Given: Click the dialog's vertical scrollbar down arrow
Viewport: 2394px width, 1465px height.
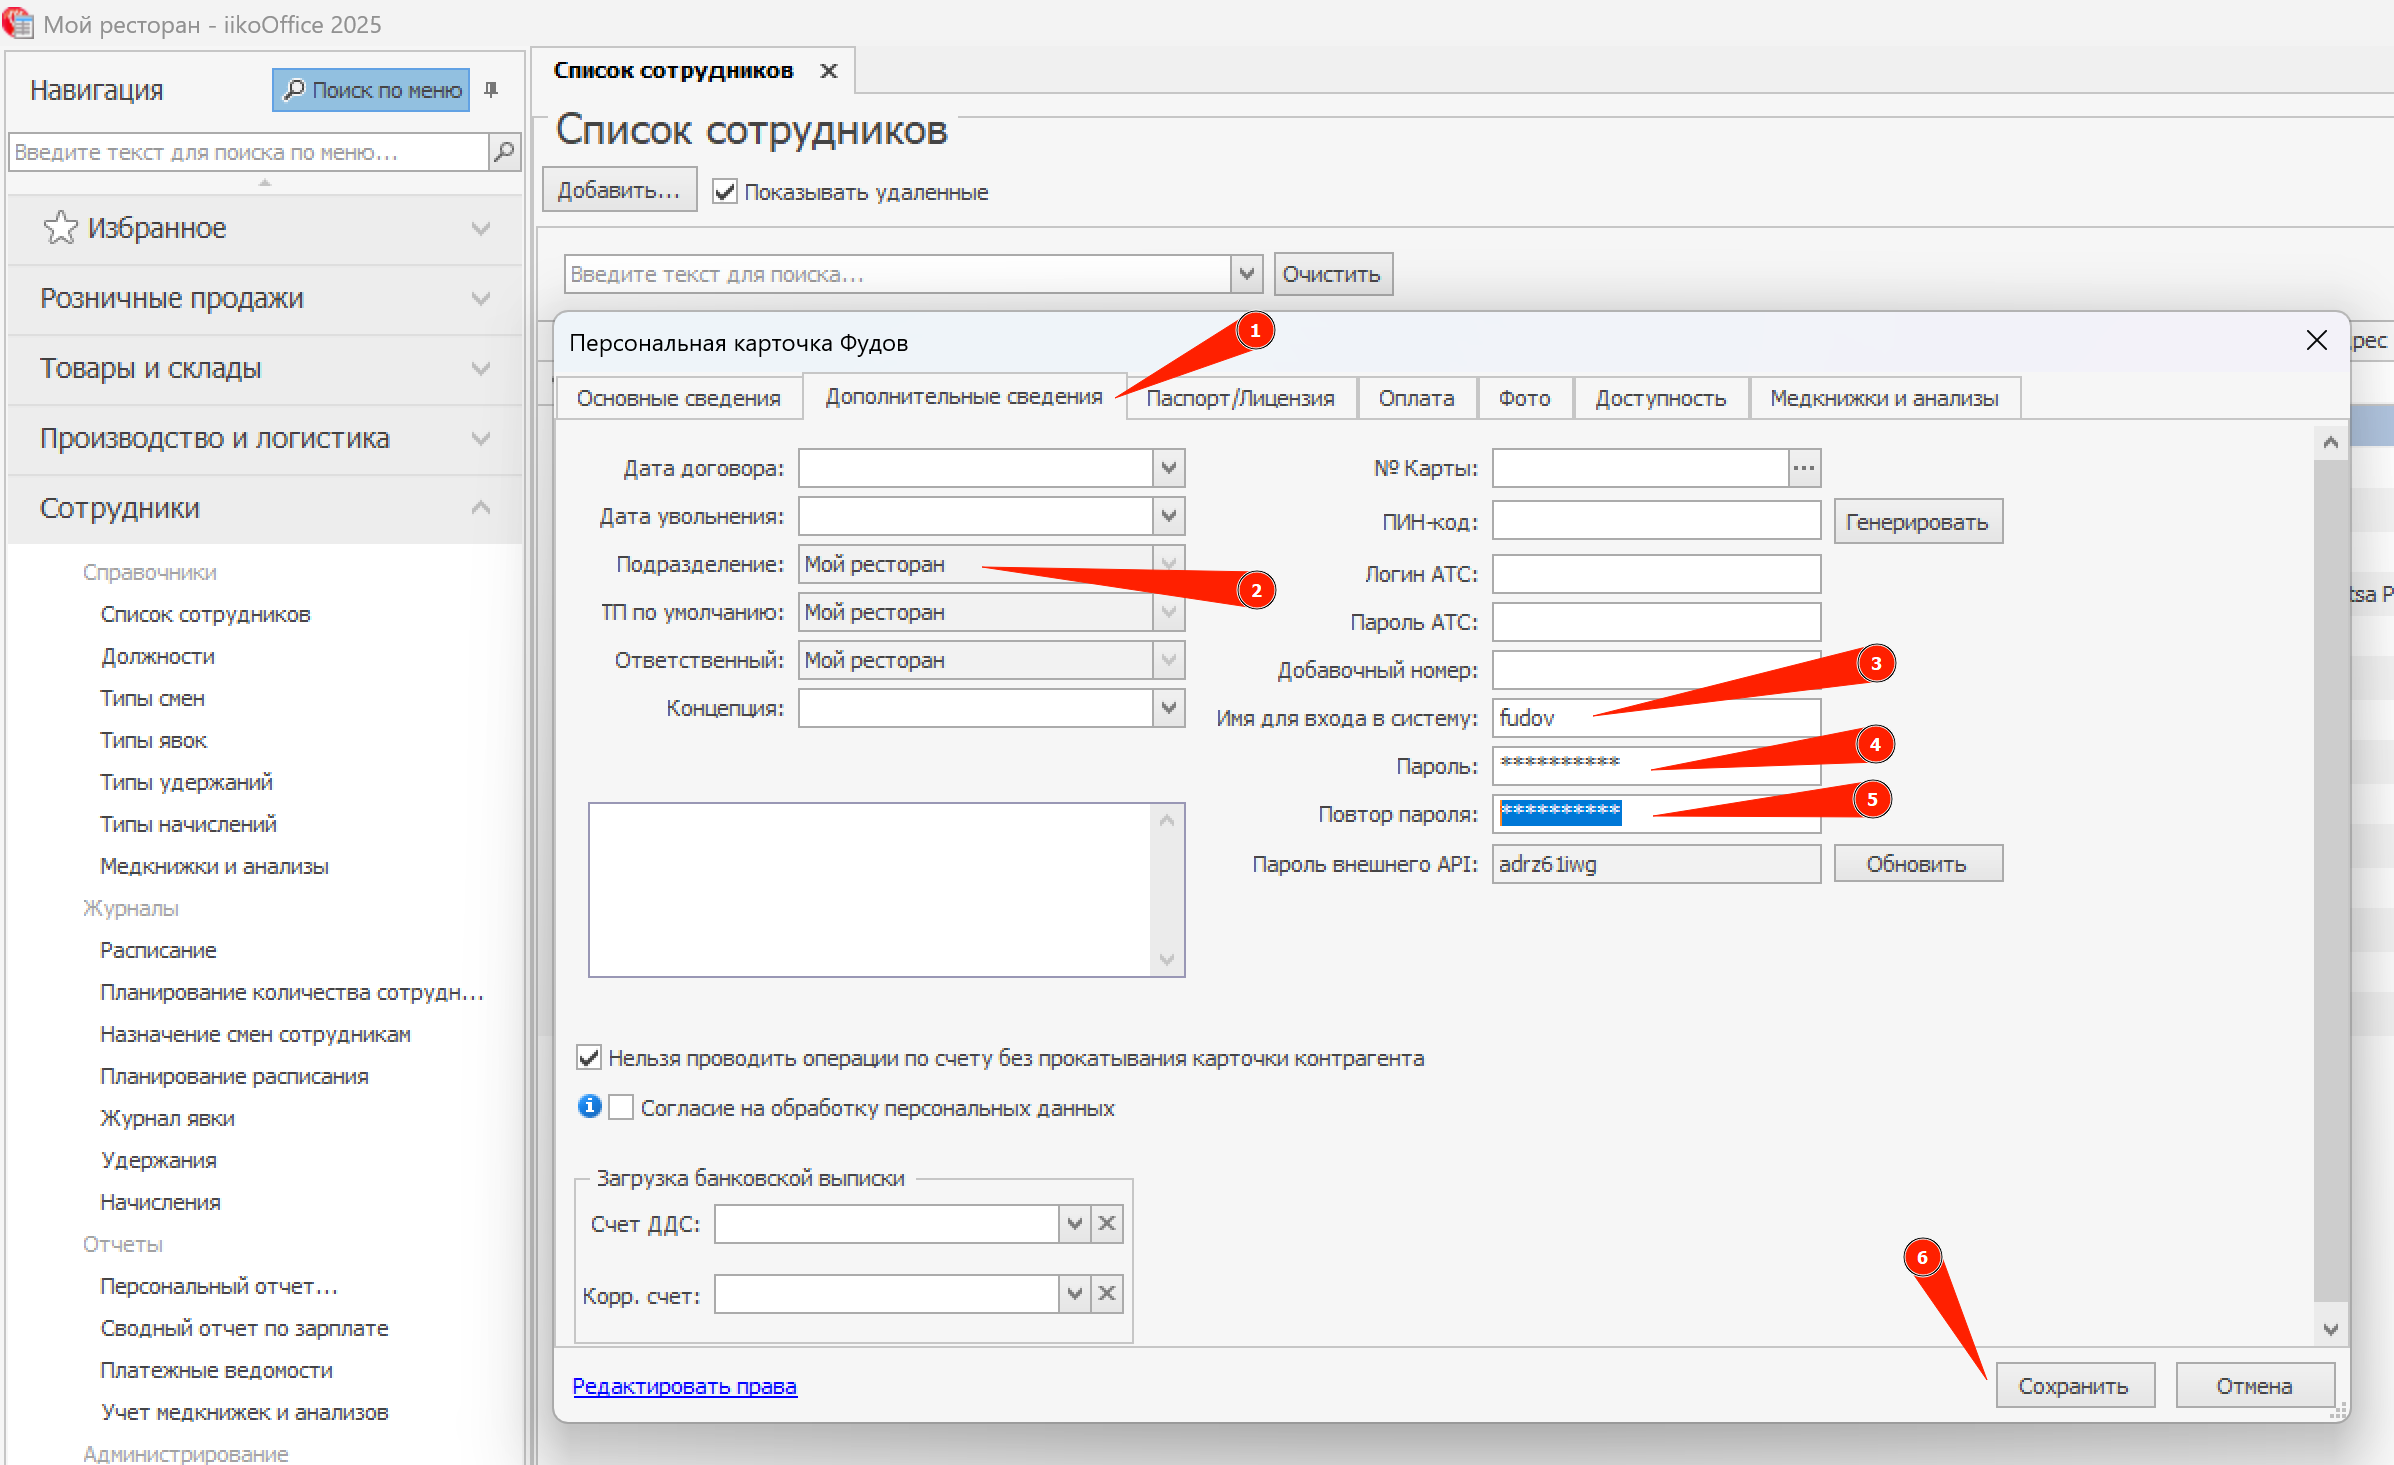Looking at the screenshot, I should [x=2330, y=1329].
